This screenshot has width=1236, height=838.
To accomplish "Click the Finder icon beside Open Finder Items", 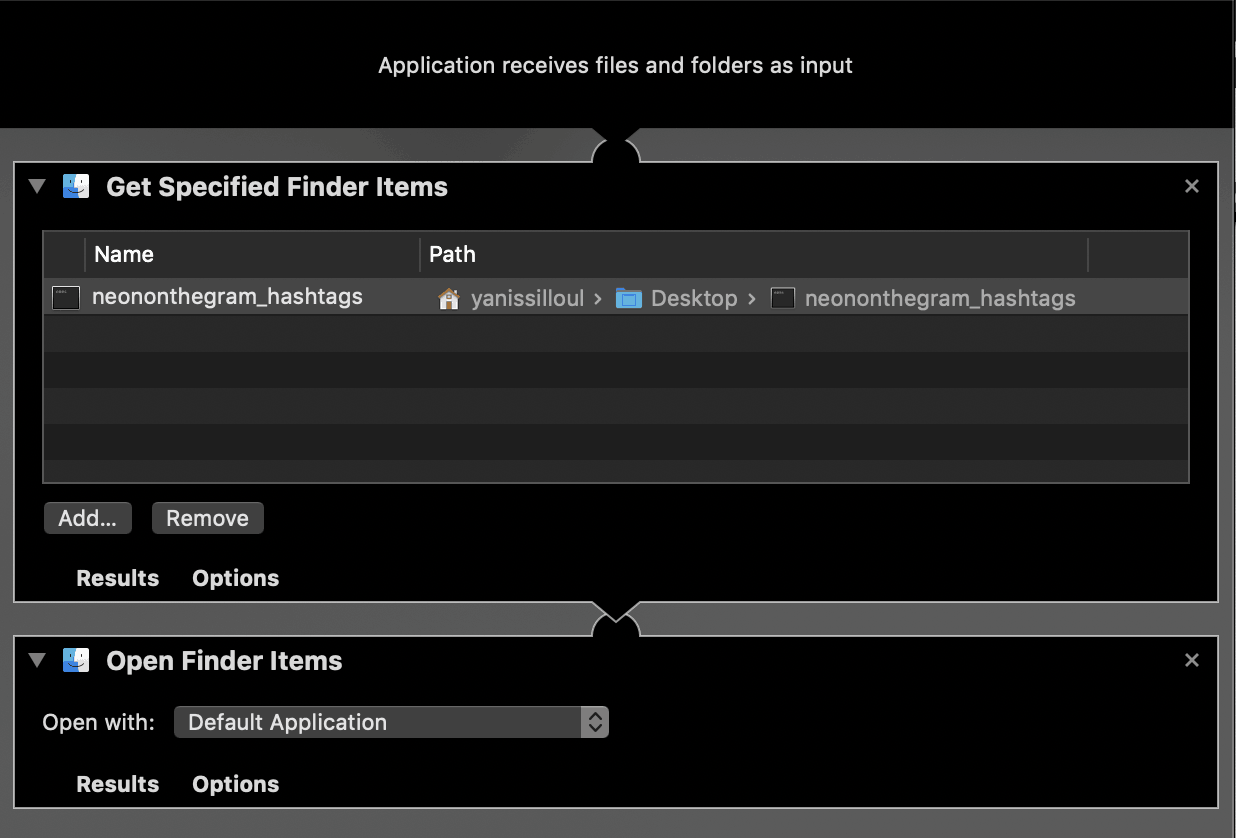I will [76, 660].
